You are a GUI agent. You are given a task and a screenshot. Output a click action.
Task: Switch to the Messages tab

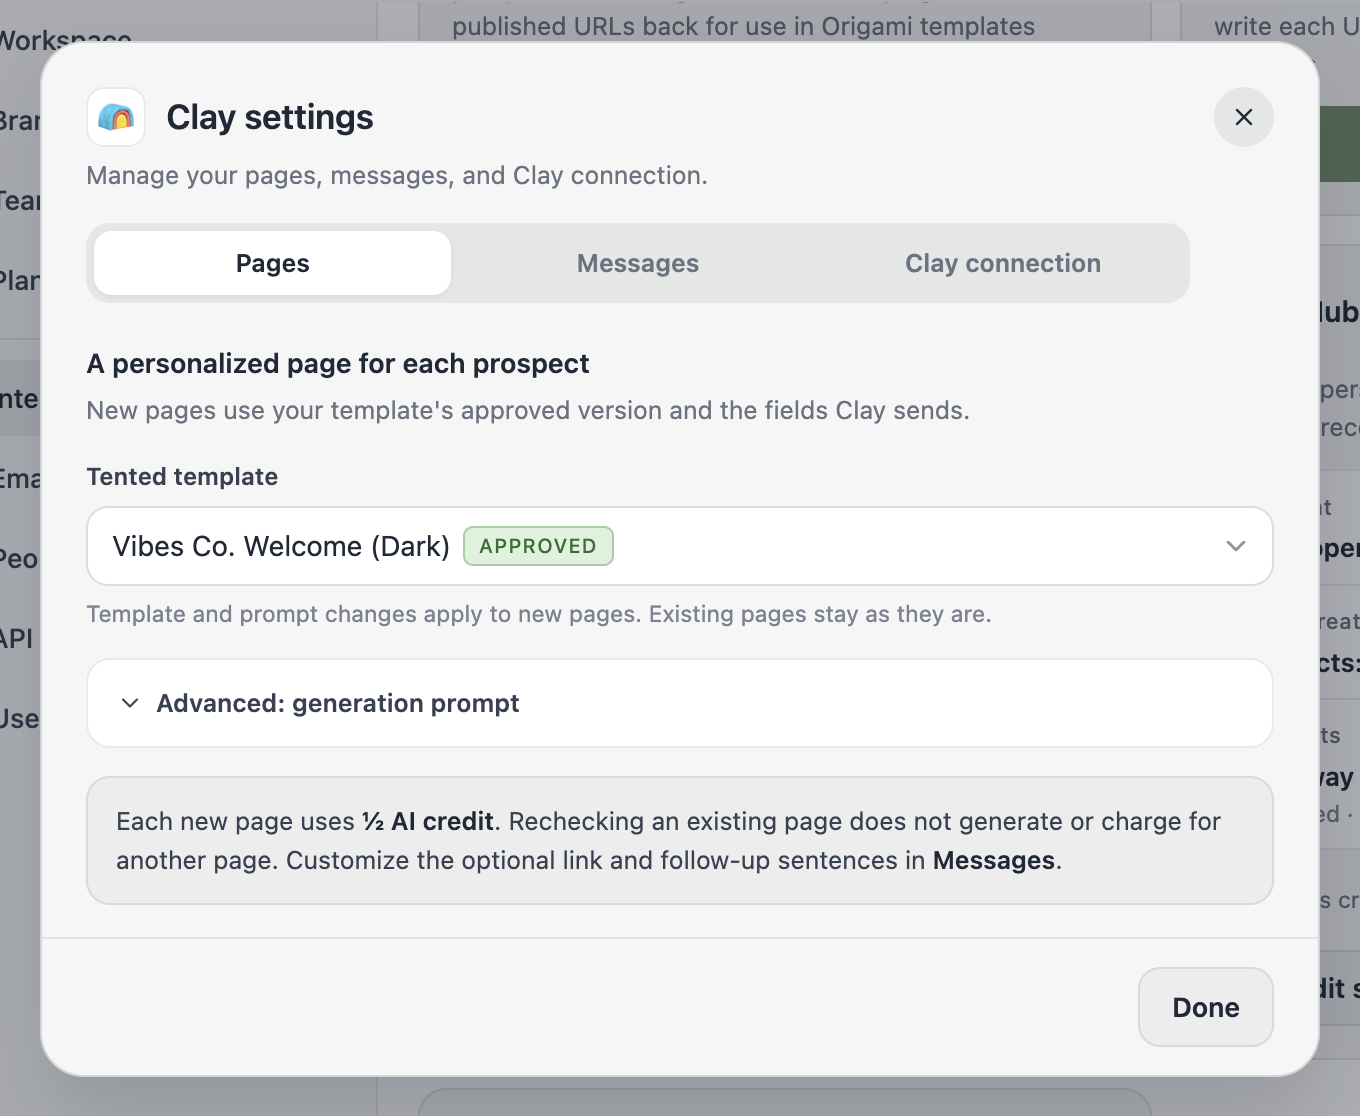(638, 263)
